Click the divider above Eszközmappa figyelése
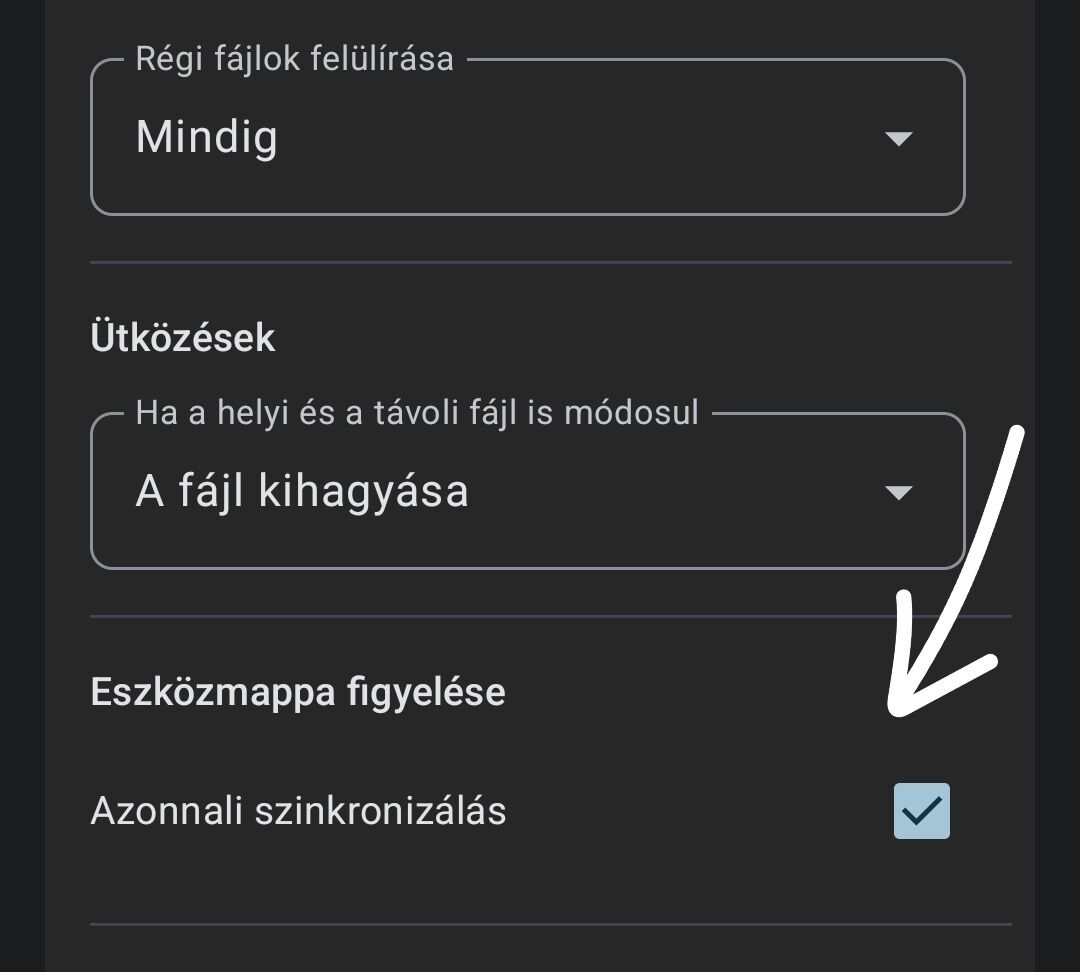This screenshot has width=1080, height=972. (x=550, y=617)
